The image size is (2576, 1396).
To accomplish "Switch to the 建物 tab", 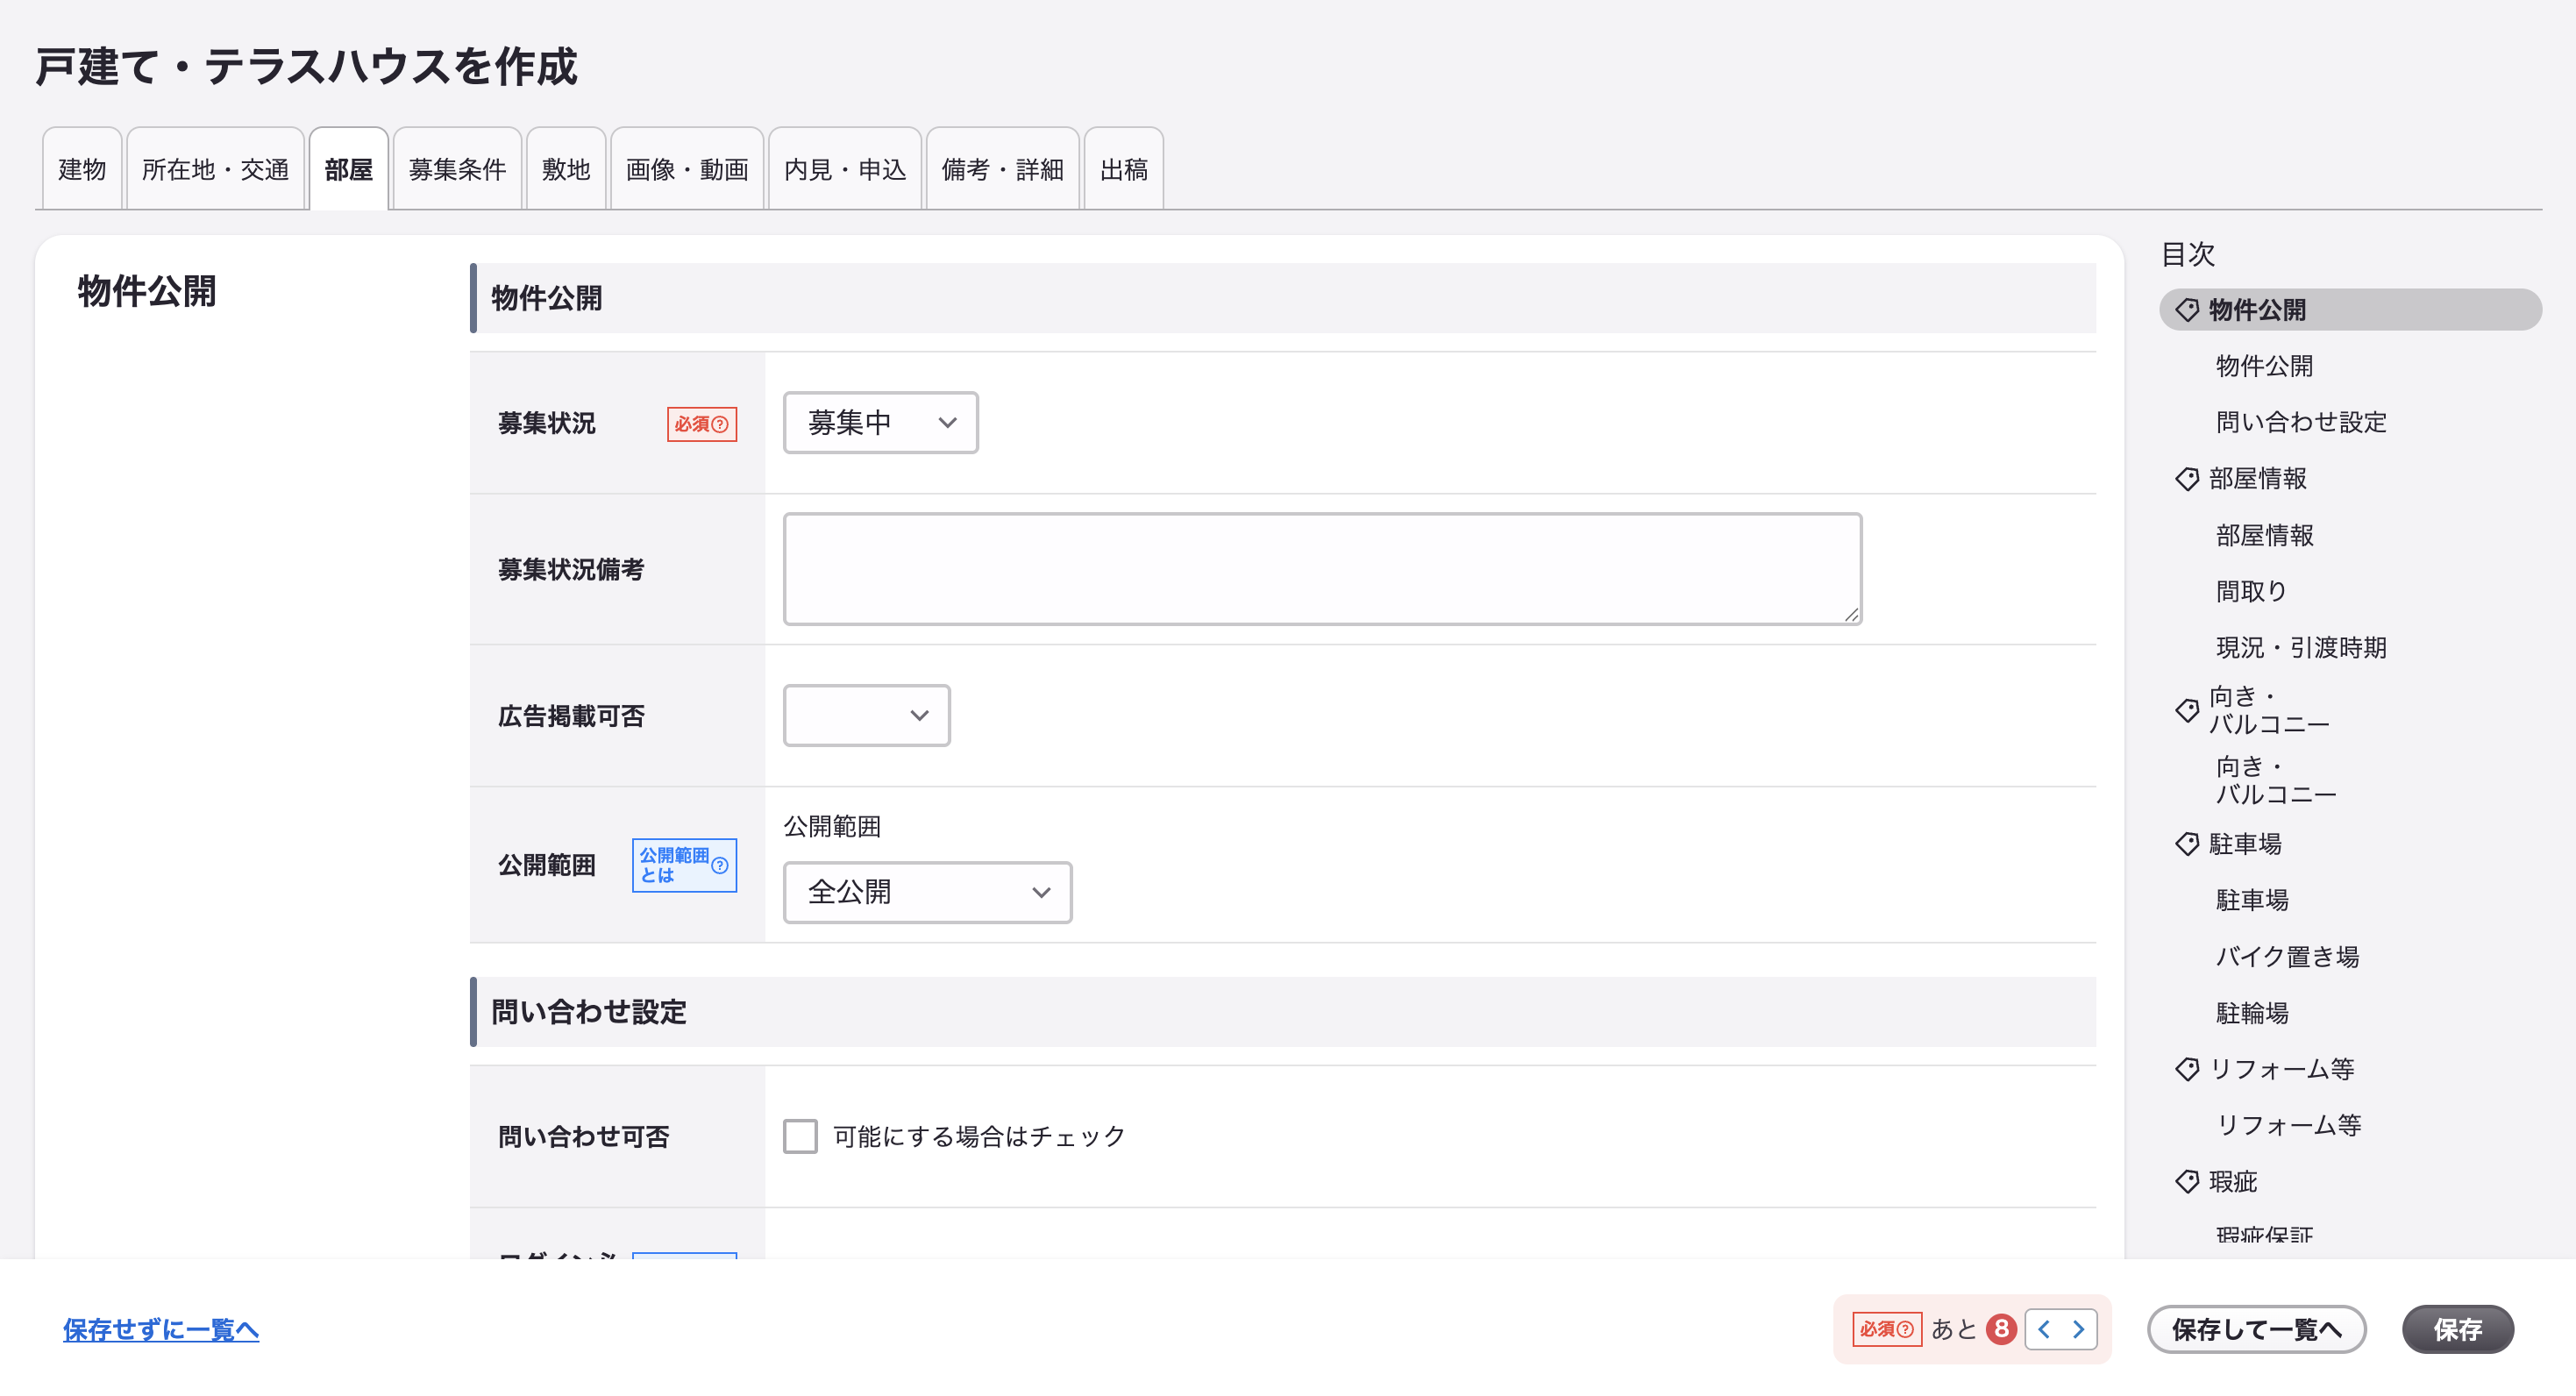I will pyautogui.click(x=82, y=169).
